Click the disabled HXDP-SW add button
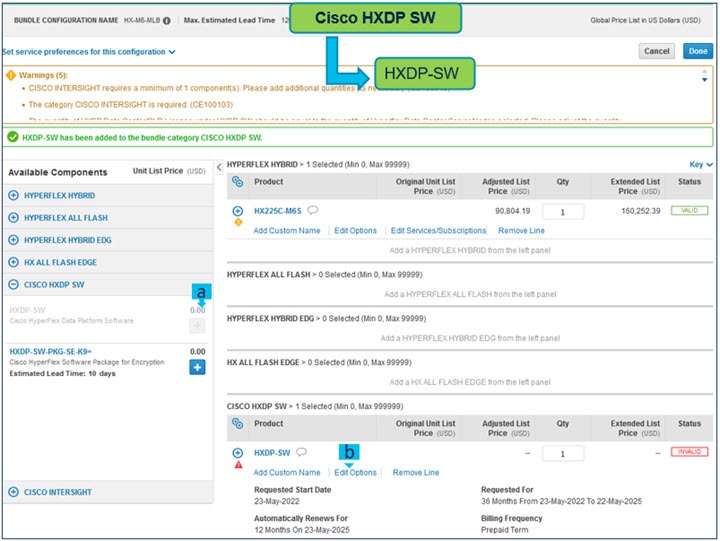This screenshot has width=720, height=541. pos(197,326)
